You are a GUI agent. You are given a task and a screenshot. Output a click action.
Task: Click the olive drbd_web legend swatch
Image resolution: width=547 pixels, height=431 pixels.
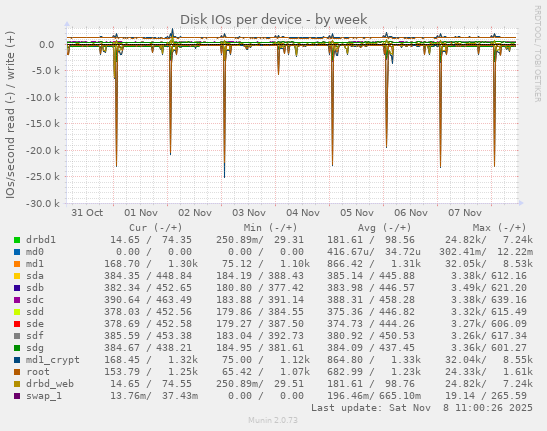(17, 384)
